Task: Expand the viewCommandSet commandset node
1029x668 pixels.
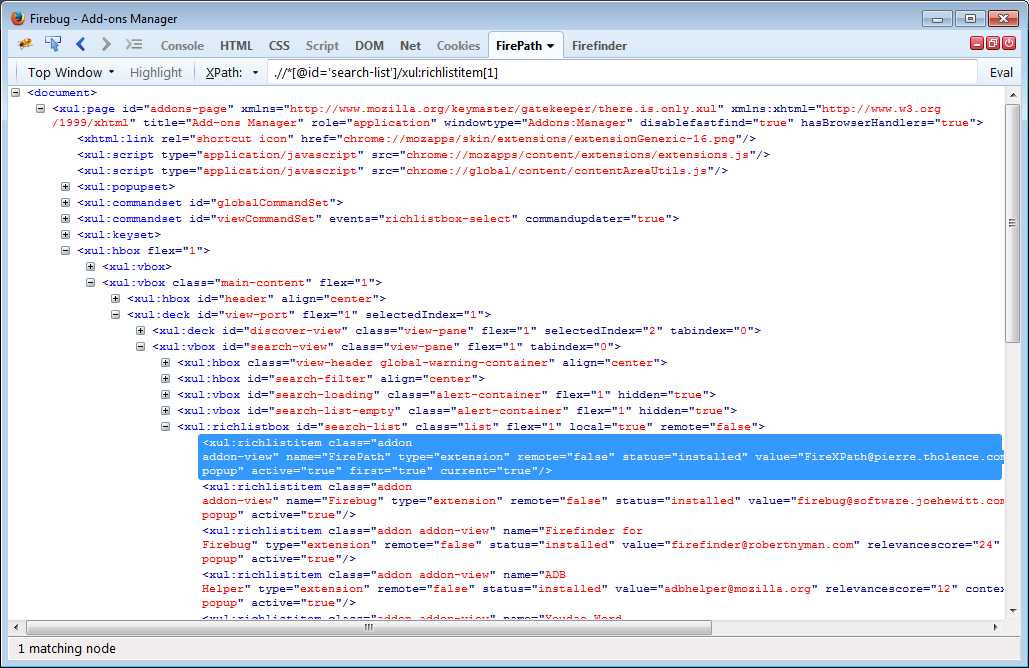Action: click(66, 219)
